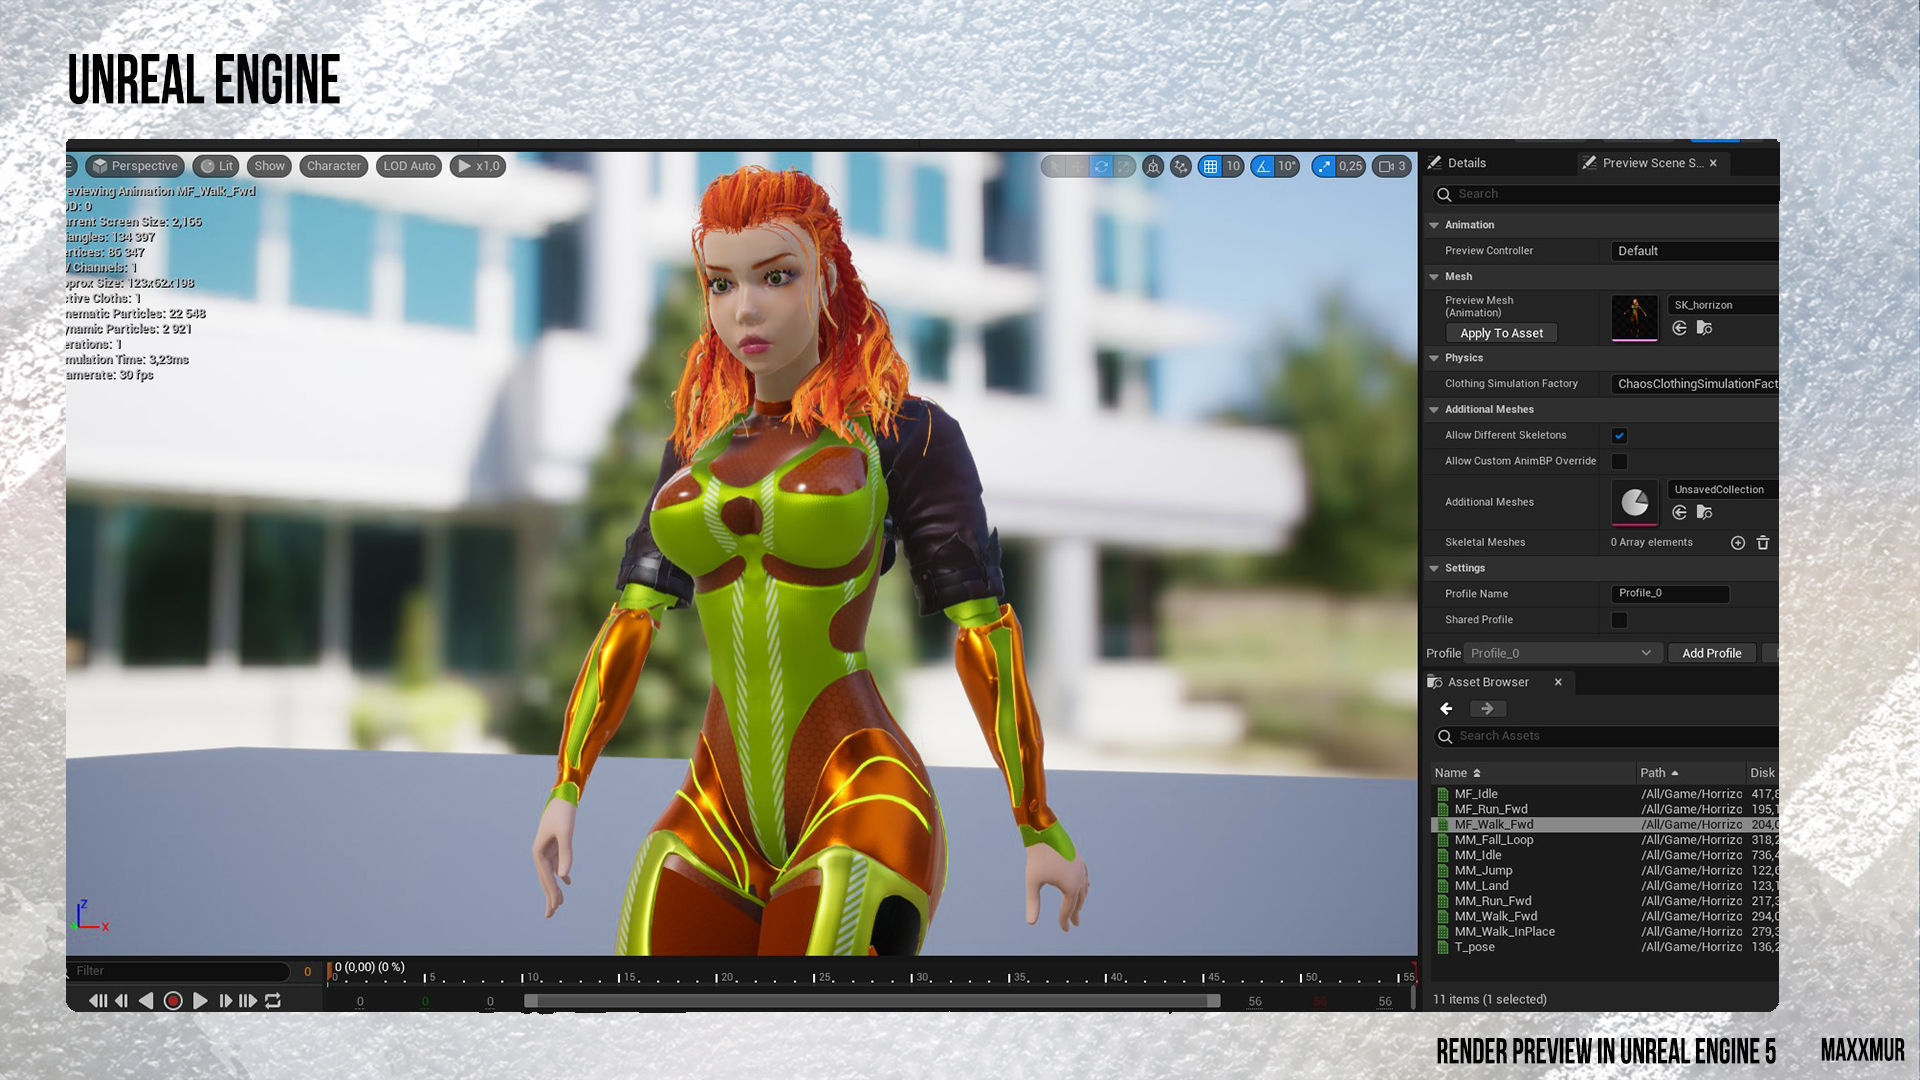Browse to SK_horrizon in content browser
This screenshot has width=1920, height=1080.
1705,328
